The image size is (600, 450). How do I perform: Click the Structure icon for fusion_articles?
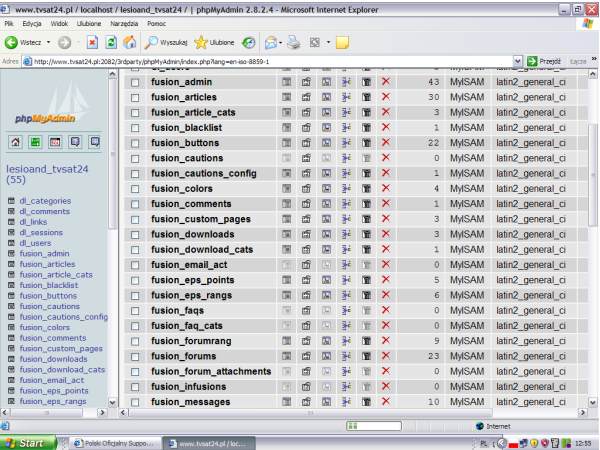[x=306, y=97]
